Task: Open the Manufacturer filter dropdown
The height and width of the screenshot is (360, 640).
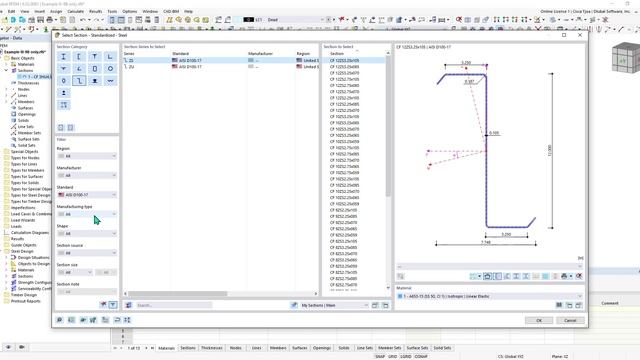Action: (87, 176)
